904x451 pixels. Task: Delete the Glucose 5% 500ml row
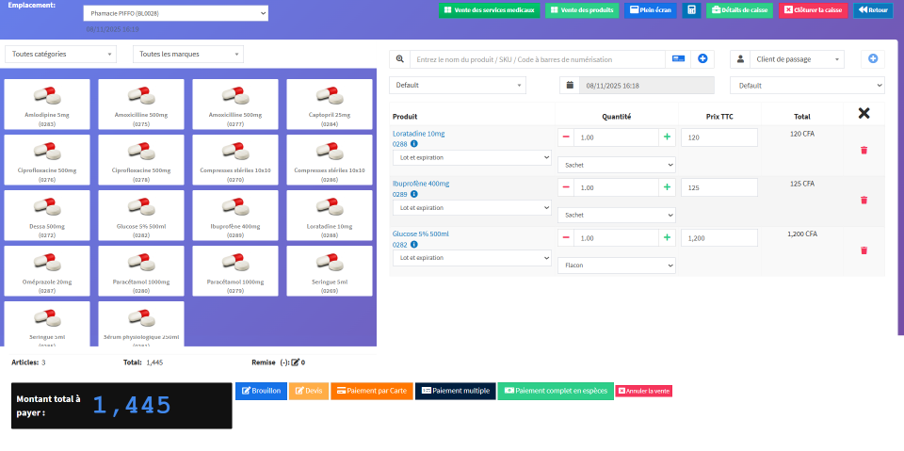pyautogui.click(x=864, y=250)
